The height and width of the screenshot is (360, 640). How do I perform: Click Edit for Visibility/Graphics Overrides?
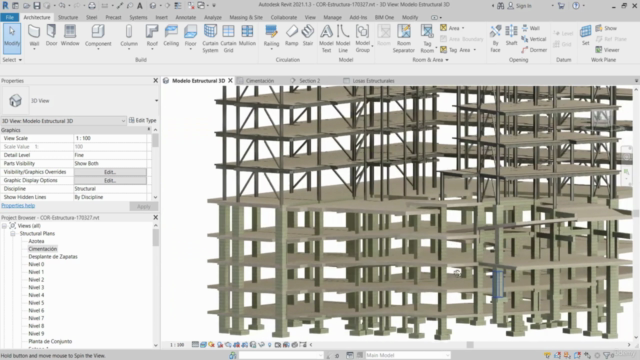(110, 172)
